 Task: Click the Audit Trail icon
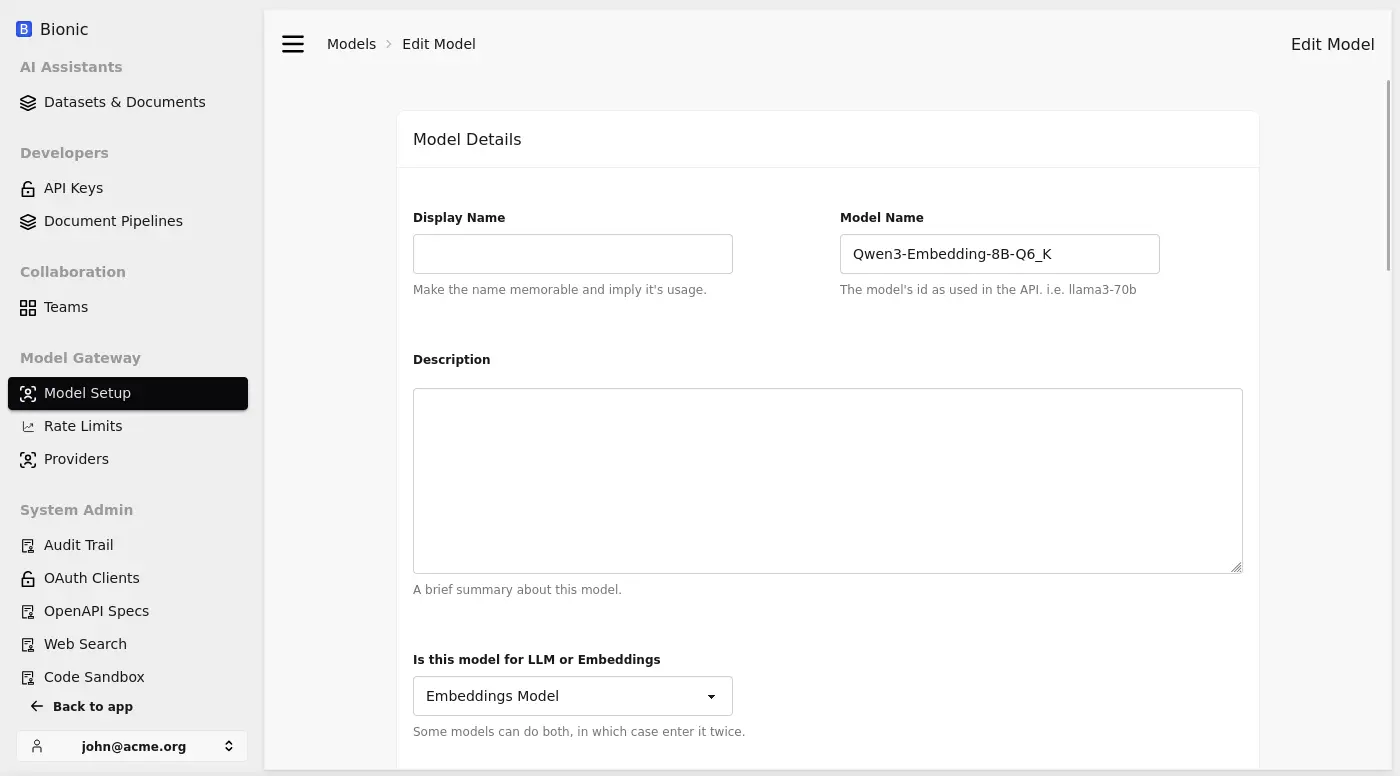pyautogui.click(x=28, y=545)
